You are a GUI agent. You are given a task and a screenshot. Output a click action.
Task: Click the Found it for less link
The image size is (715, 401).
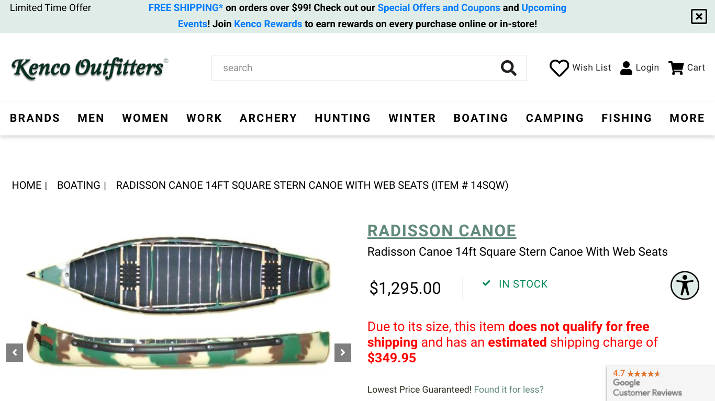pos(509,389)
